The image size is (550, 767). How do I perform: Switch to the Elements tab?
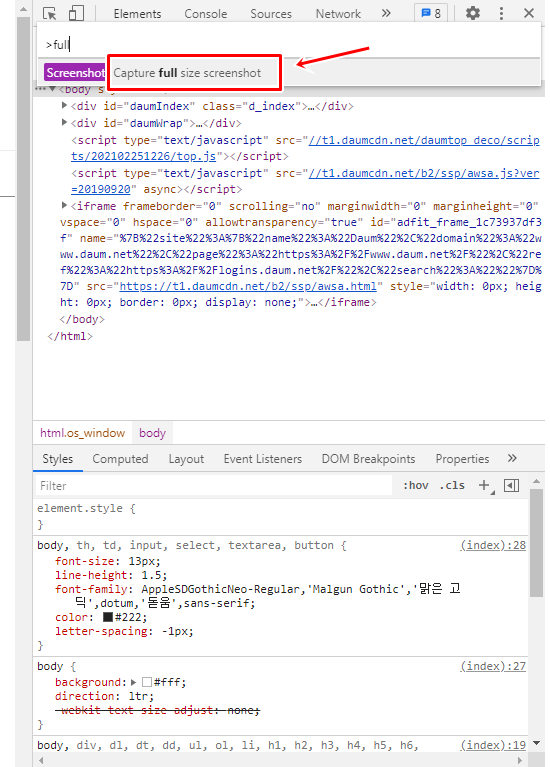pos(138,14)
